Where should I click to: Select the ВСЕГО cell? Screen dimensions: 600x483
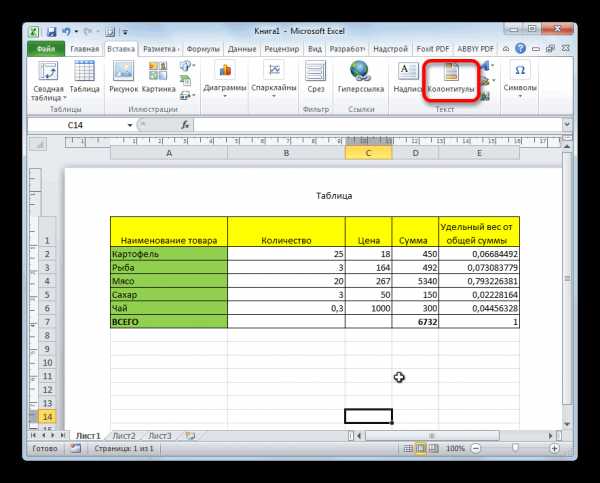[x=169, y=321]
